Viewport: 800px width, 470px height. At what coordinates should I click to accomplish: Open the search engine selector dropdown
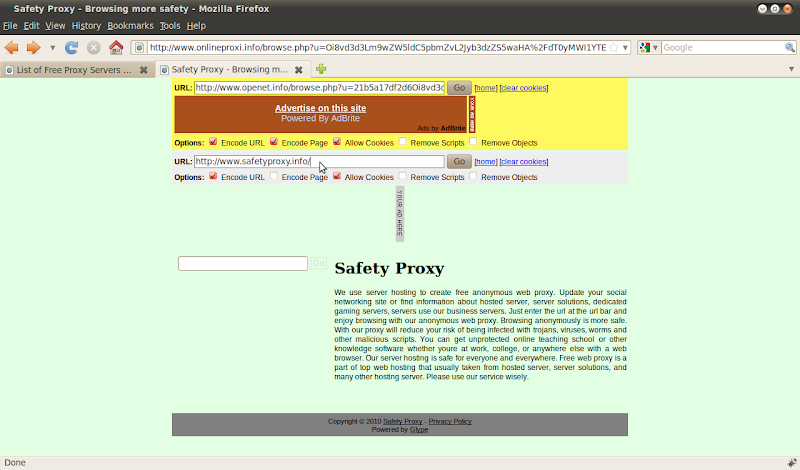(x=649, y=47)
